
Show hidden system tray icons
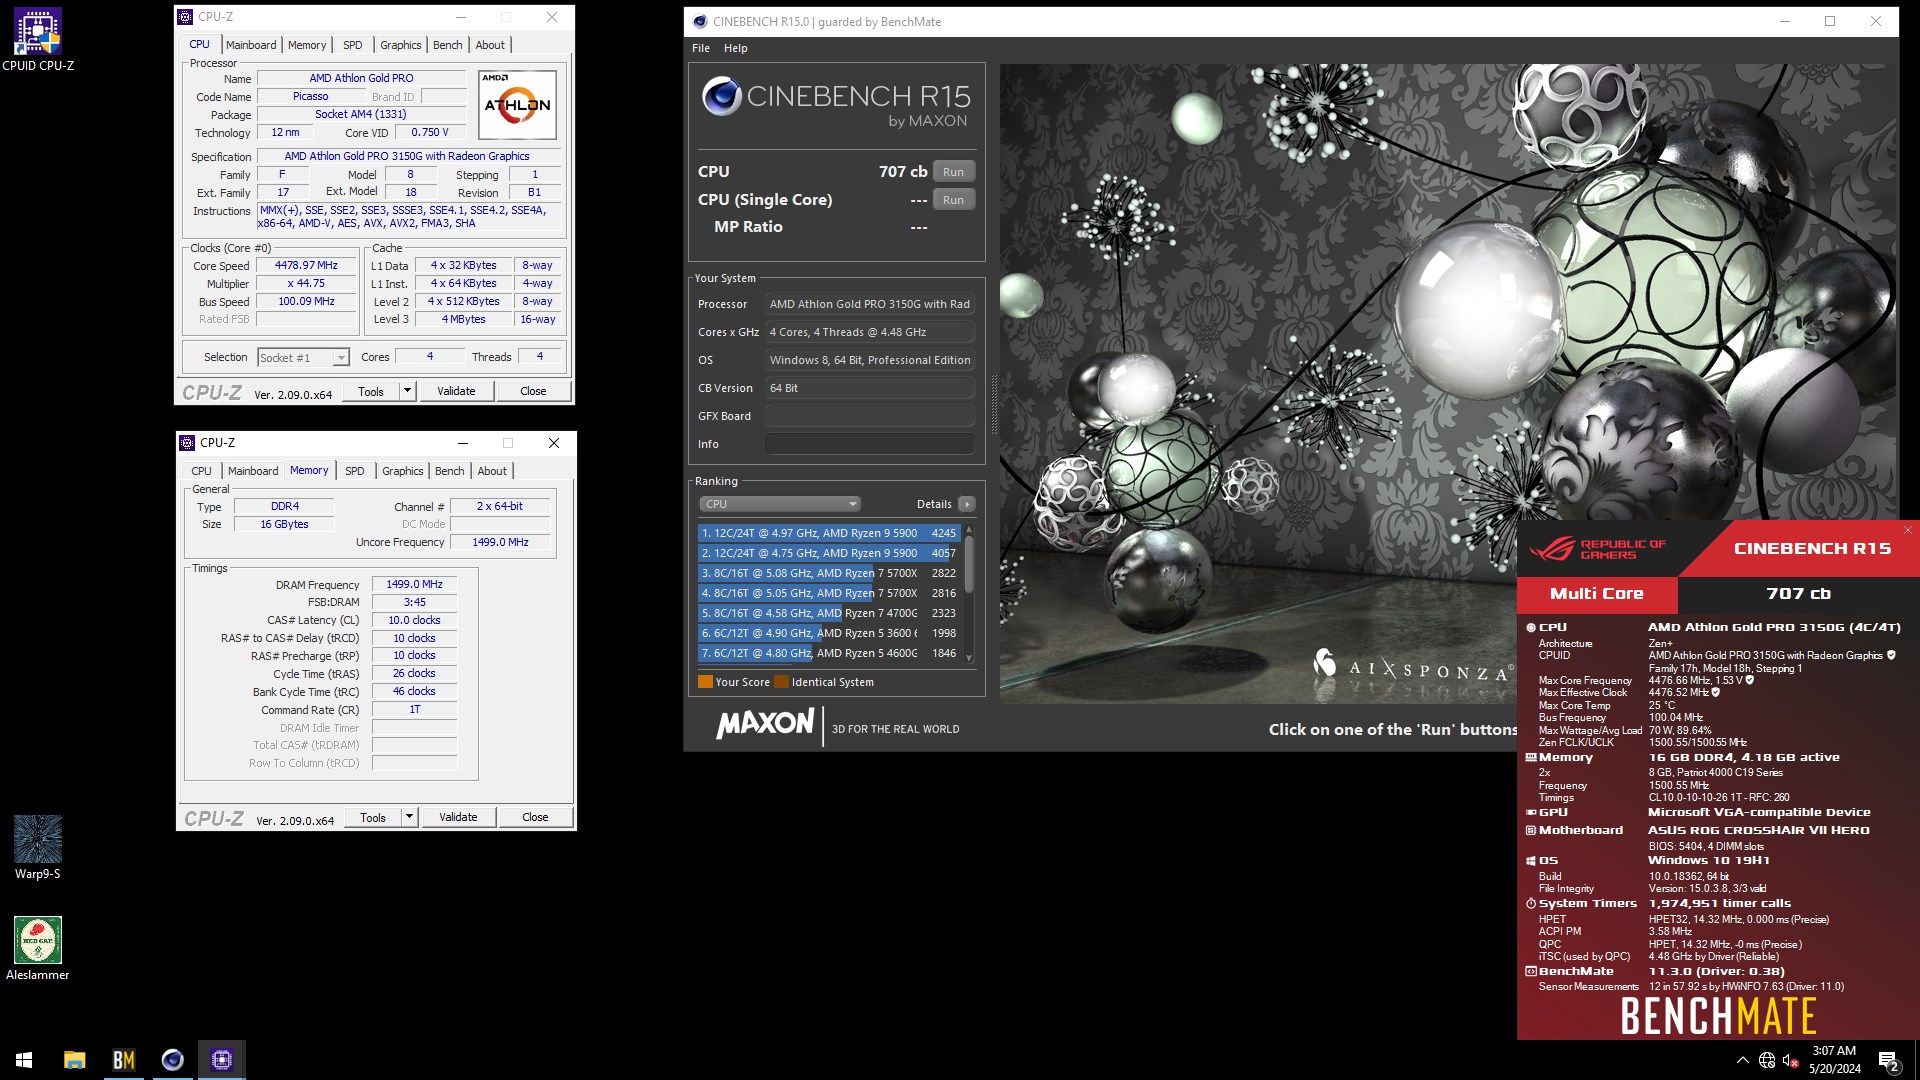coord(1743,1060)
